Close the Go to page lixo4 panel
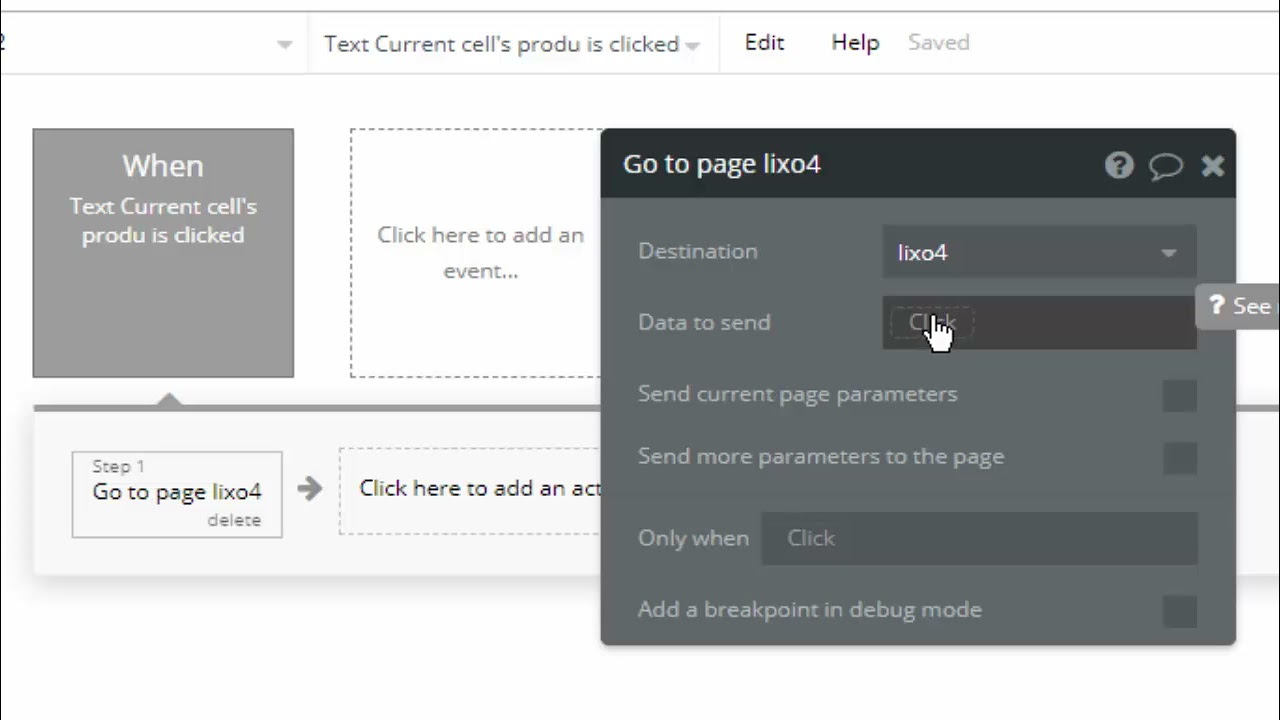 [x=1213, y=166]
